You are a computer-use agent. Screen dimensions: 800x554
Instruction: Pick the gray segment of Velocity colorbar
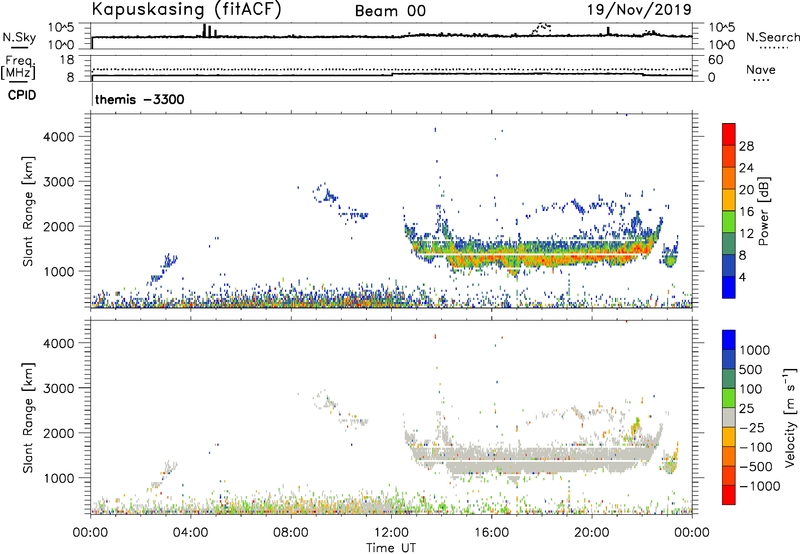pyautogui.click(x=729, y=418)
